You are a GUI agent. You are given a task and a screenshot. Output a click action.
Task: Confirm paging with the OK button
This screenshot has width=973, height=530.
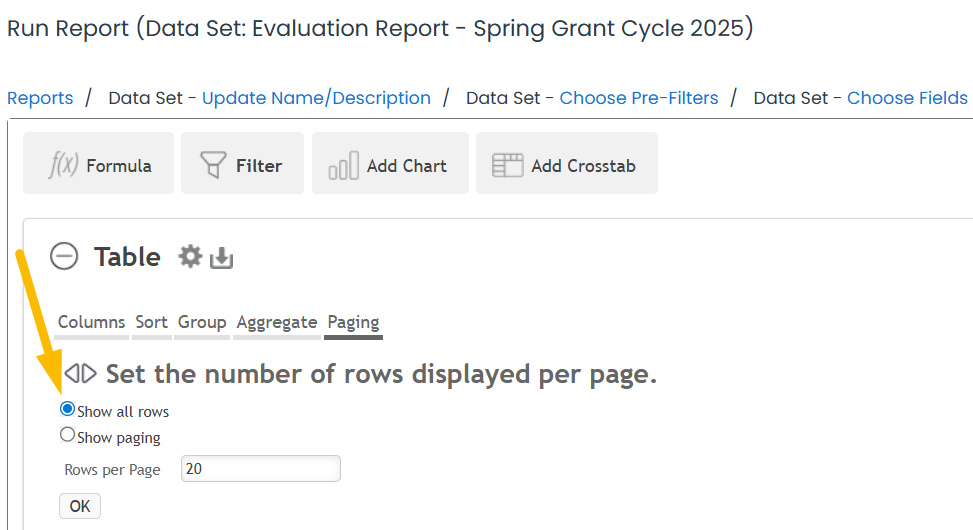point(79,506)
